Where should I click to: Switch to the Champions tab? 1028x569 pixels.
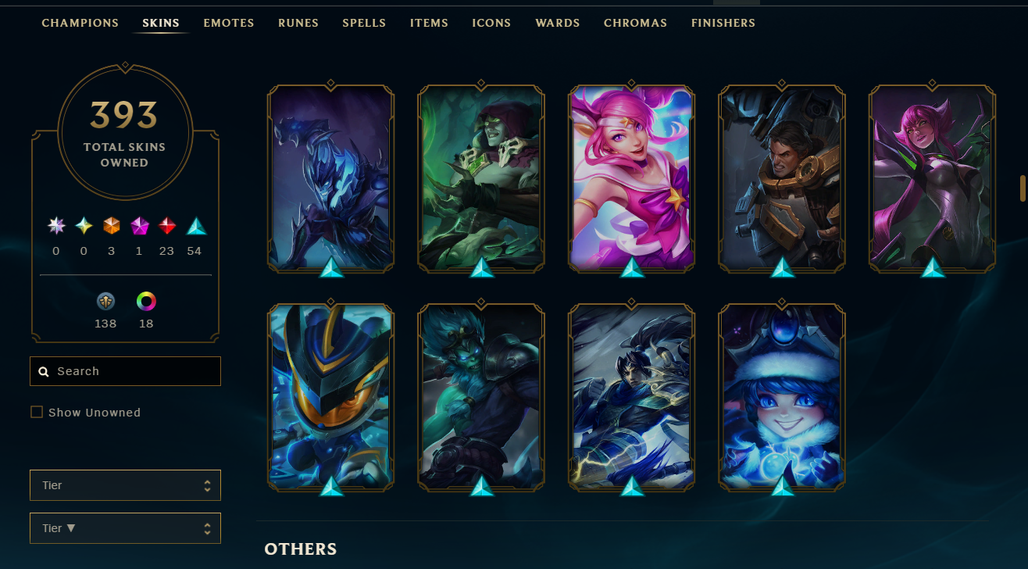click(x=80, y=23)
